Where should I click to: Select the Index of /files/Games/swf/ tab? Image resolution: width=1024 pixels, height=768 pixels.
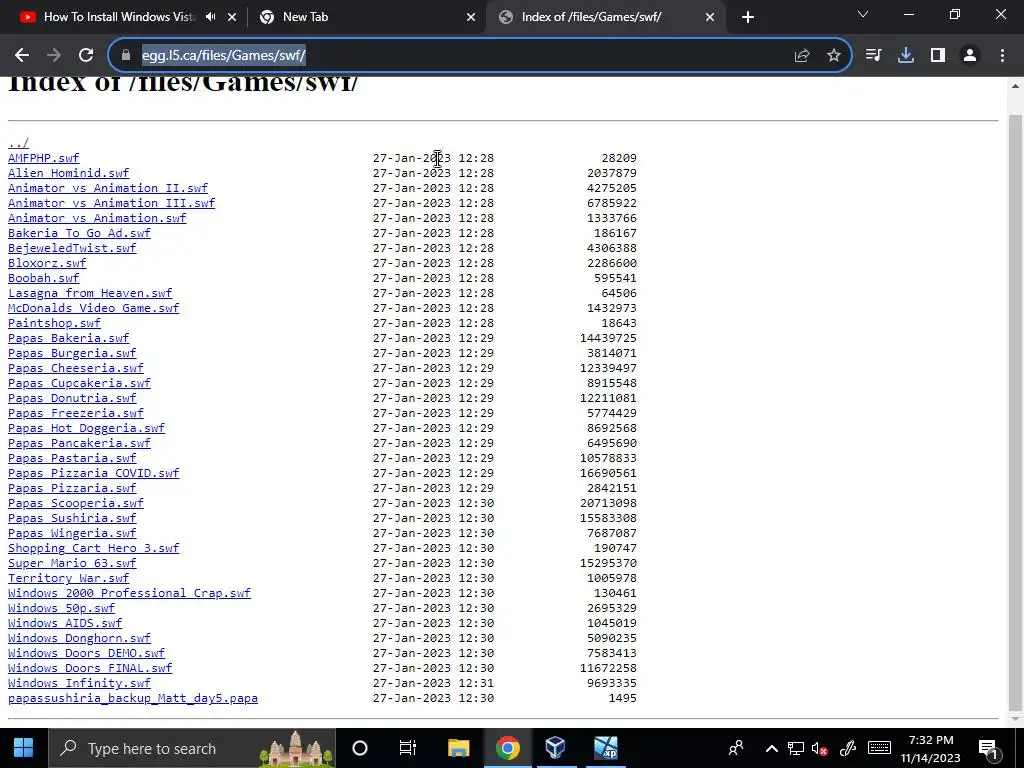point(591,17)
